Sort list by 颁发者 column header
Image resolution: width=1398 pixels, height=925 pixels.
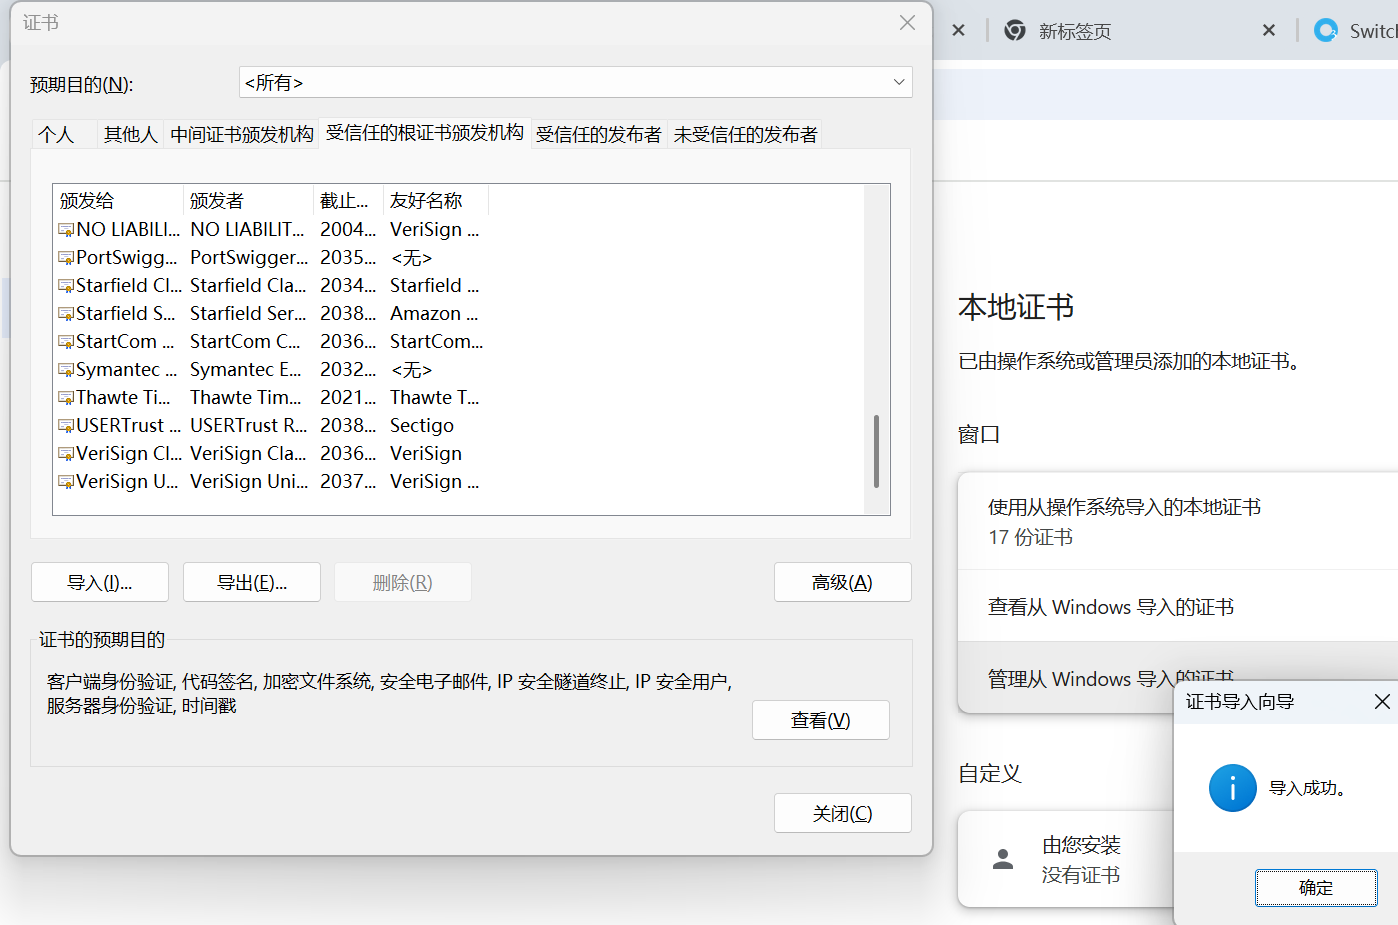(x=248, y=200)
